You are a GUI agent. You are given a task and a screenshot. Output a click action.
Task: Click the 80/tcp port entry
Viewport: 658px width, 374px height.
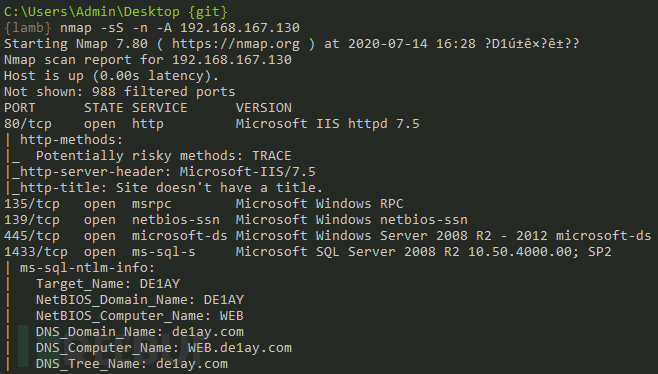(x=28, y=124)
